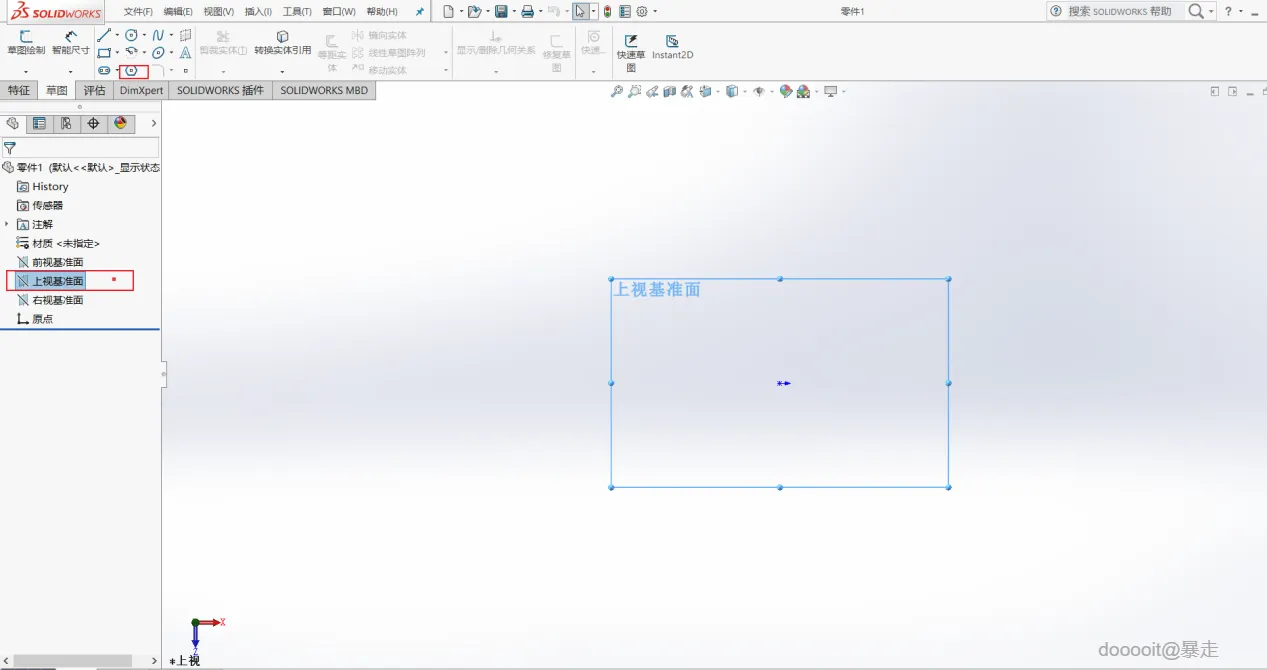Screen dimensions: 1267x670
Task: Open the ConfigurationManager tab
Action: click(66, 123)
